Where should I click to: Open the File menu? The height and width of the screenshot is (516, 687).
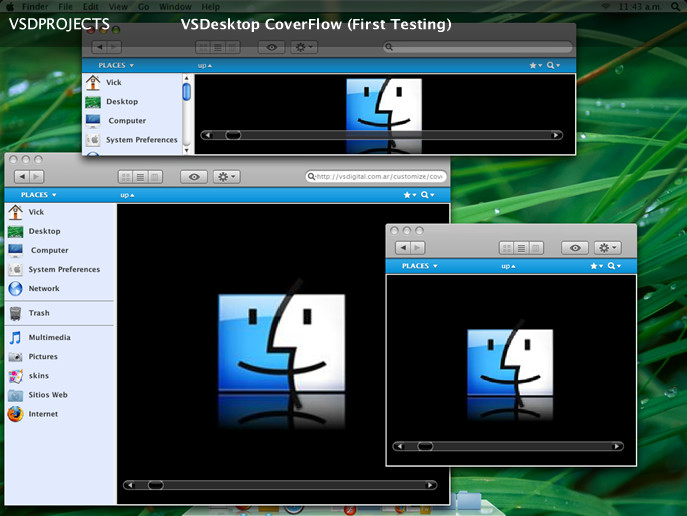[65, 7]
